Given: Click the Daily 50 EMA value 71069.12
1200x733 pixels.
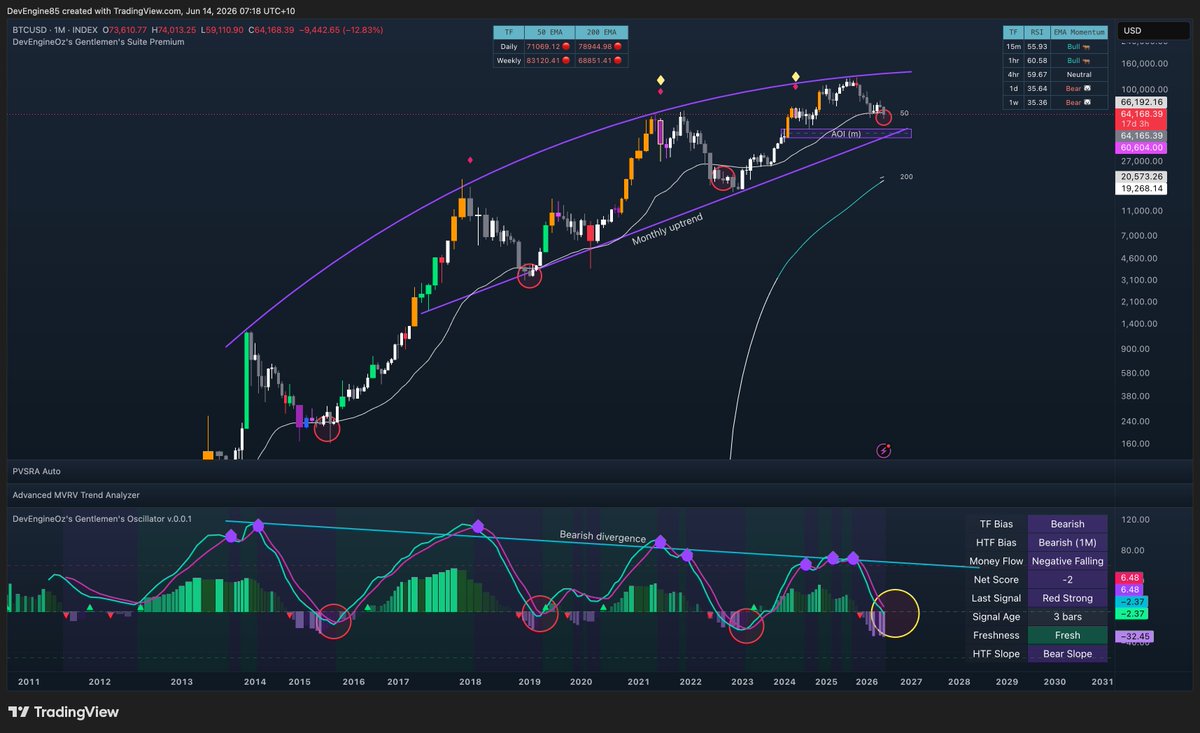Looking at the screenshot, I should (x=547, y=46).
